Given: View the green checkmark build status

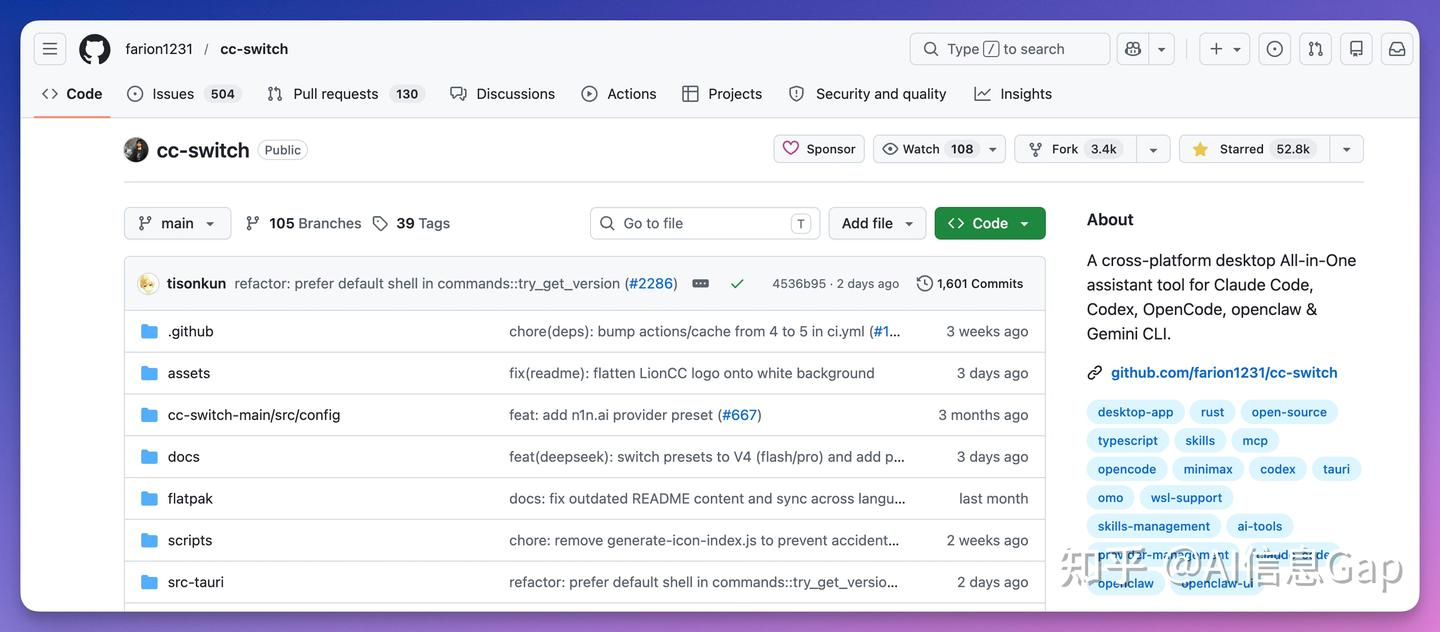Looking at the screenshot, I should [737, 283].
